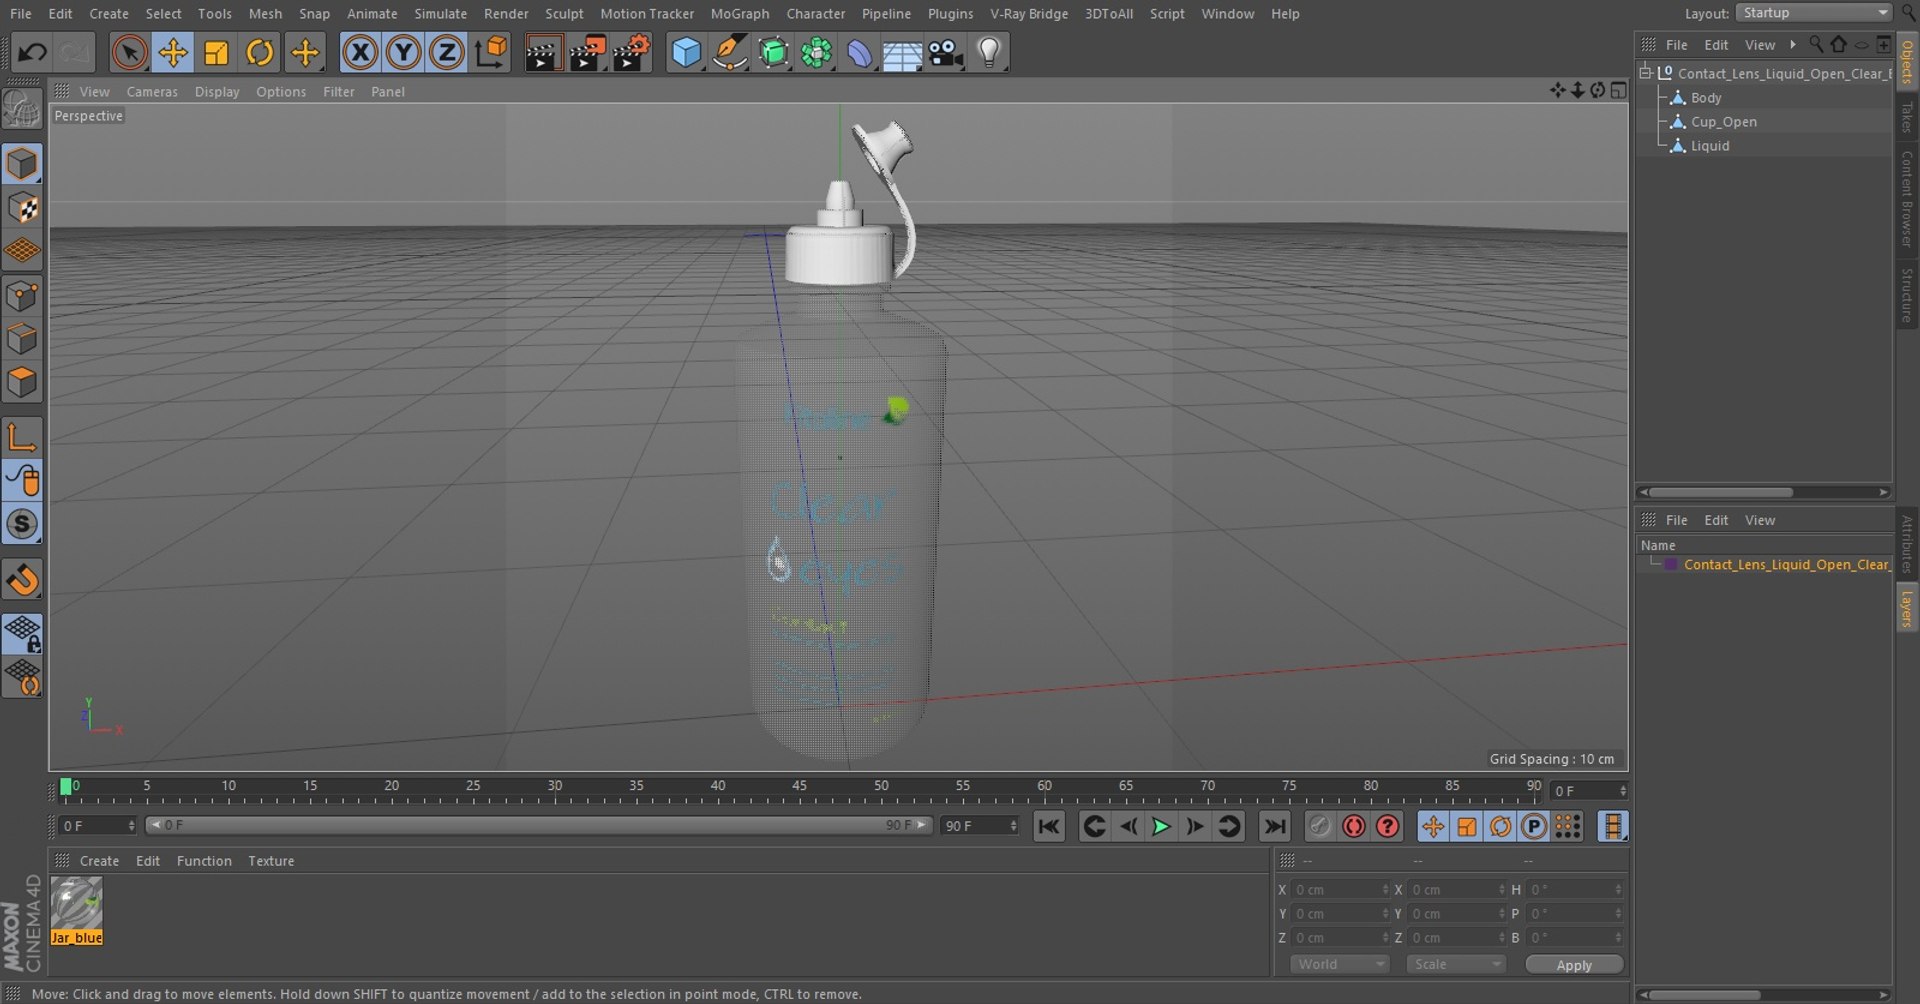Add a Camera object
Screen dimensions: 1920x1004
click(x=945, y=52)
